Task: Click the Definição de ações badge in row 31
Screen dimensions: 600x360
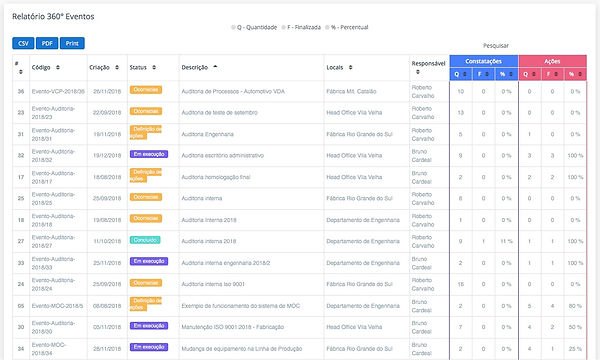Action: click(x=146, y=132)
